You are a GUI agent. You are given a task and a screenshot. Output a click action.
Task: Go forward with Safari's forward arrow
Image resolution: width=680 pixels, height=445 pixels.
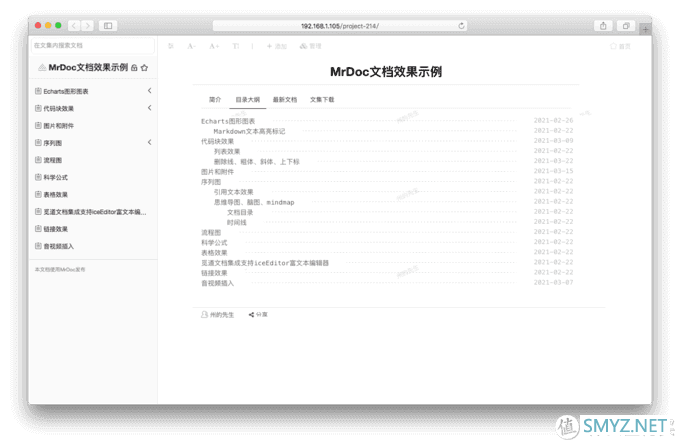tap(87, 26)
